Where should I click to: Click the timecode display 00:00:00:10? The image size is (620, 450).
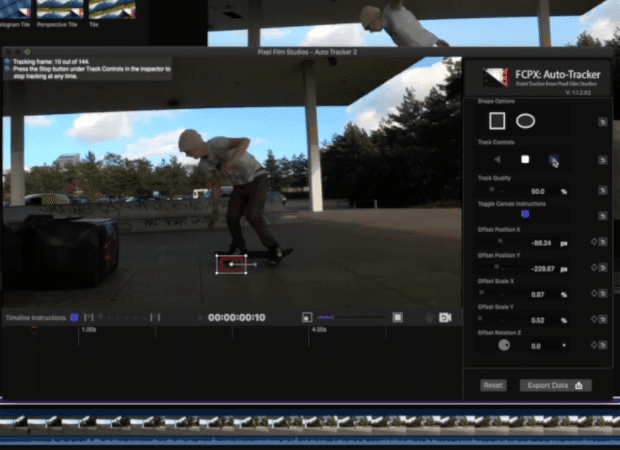pyautogui.click(x=236, y=318)
